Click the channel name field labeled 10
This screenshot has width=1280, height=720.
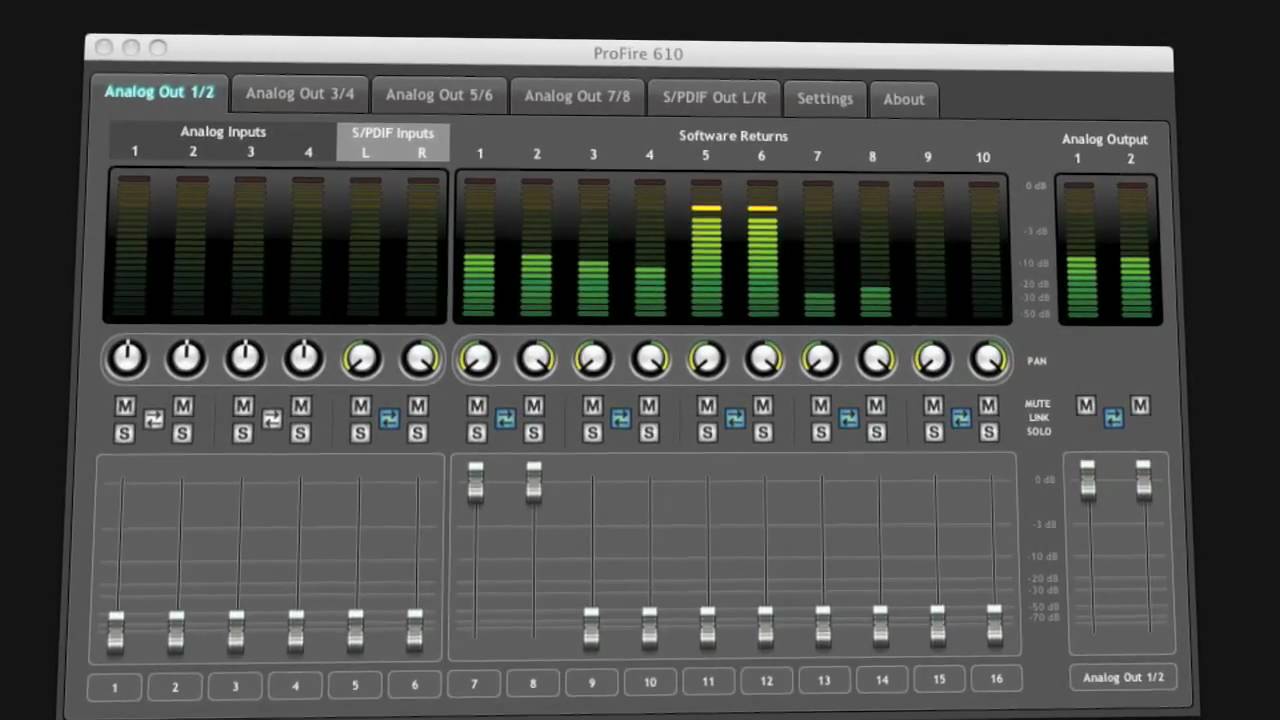[x=650, y=682]
